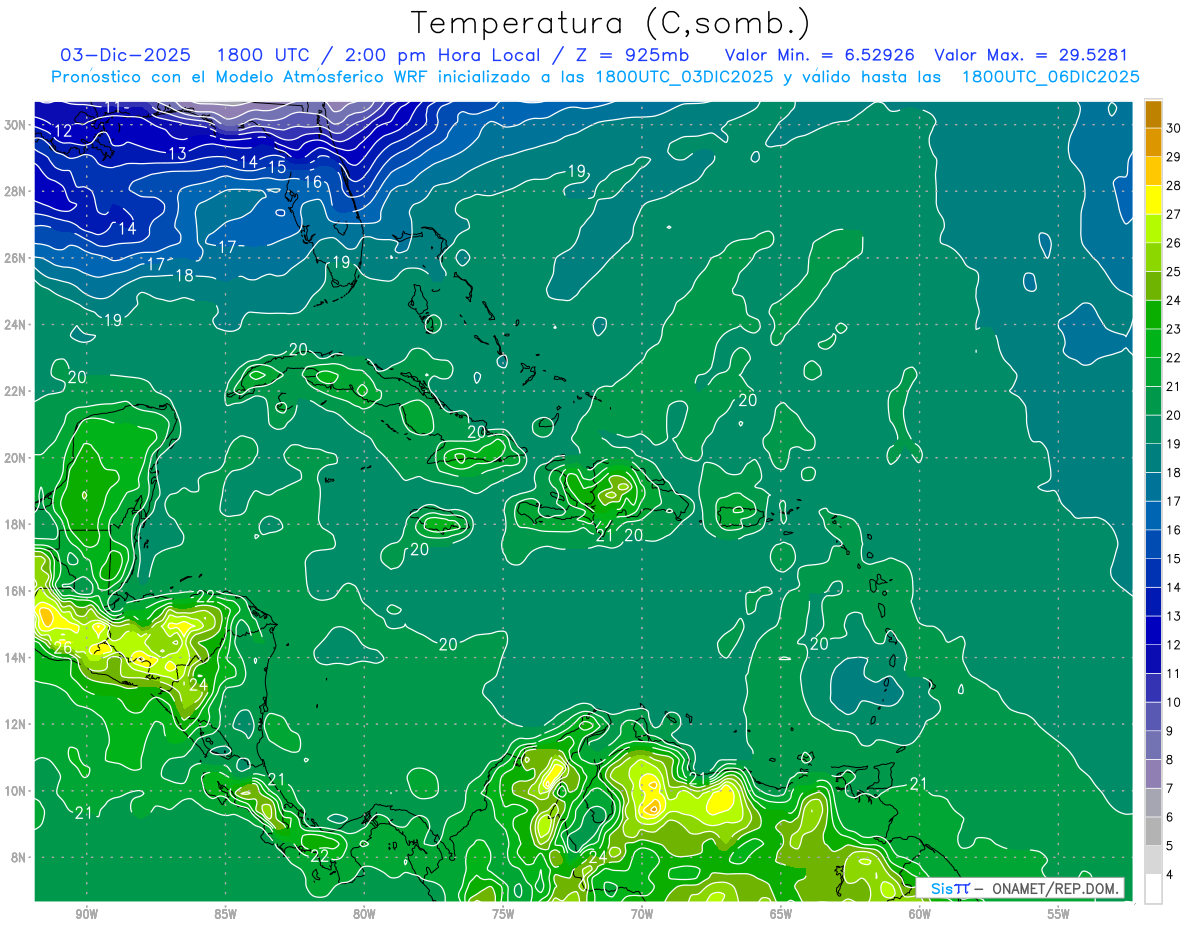Click the "12" contour label on the map
The image size is (1200, 927).
point(63,131)
